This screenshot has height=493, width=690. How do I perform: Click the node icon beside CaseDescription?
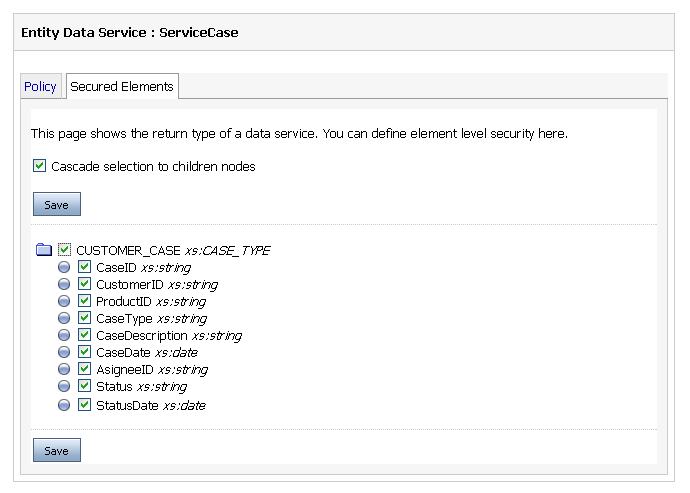coord(65,336)
